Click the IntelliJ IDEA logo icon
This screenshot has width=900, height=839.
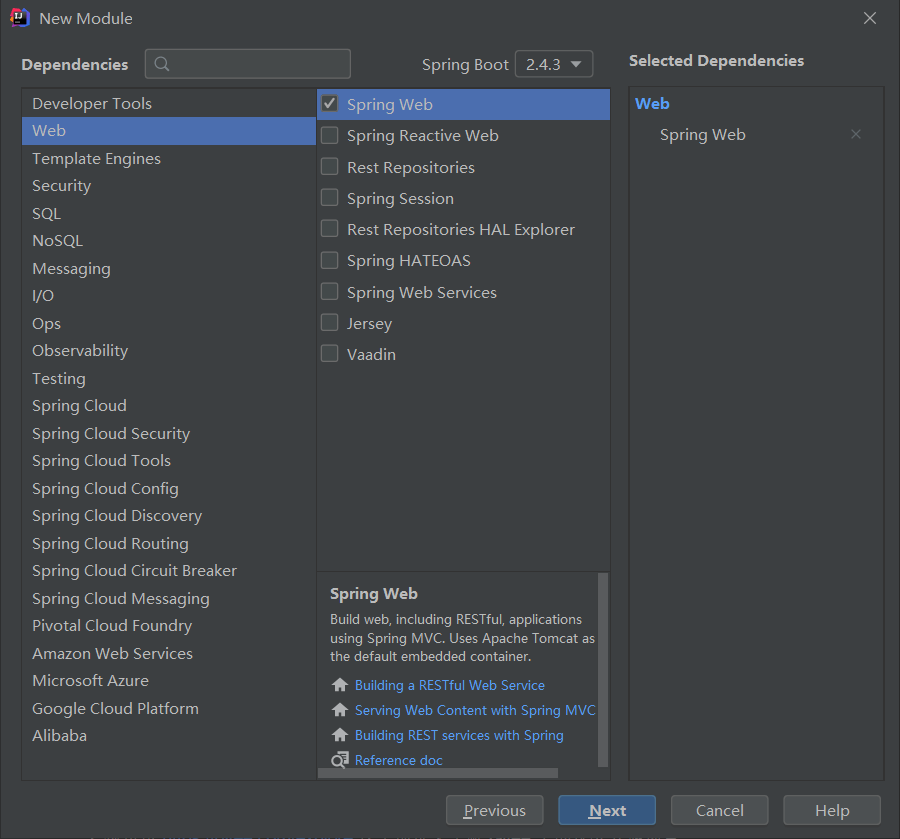coord(20,18)
